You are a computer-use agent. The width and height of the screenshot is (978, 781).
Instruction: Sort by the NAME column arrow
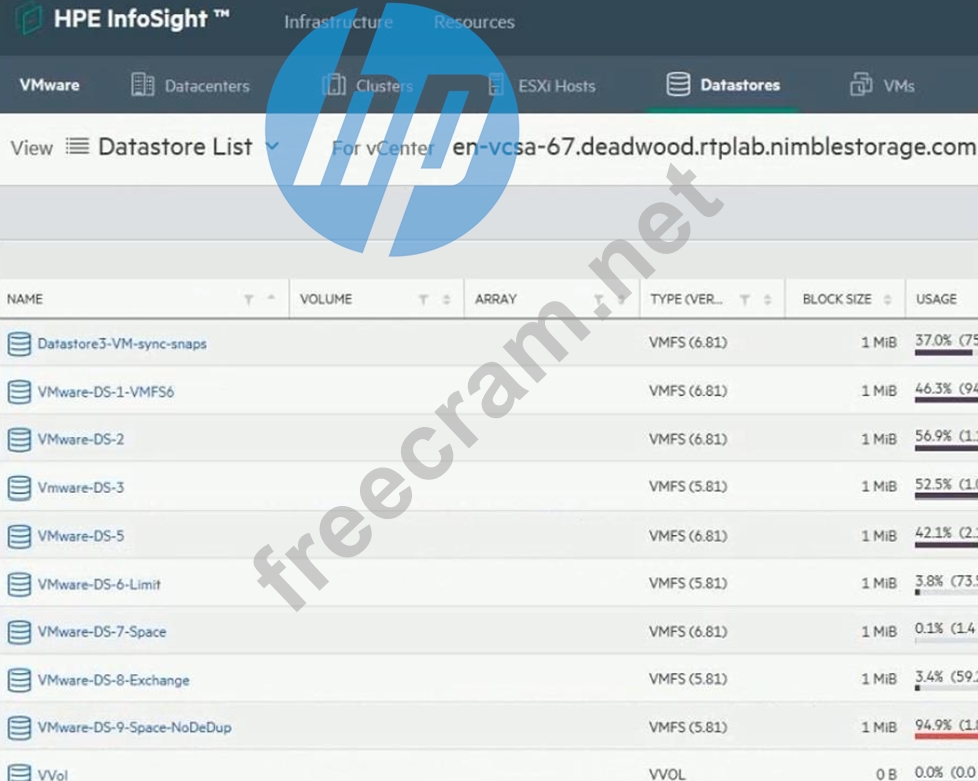[x=271, y=298]
